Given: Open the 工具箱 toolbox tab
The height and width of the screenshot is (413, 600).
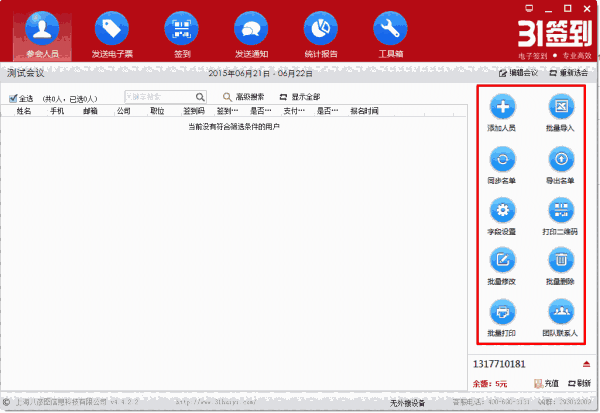Looking at the screenshot, I should point(391,36).
